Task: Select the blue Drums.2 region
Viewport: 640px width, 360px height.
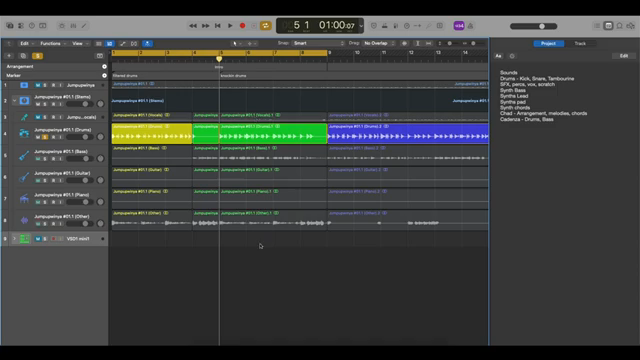Action: coord(408,133)
